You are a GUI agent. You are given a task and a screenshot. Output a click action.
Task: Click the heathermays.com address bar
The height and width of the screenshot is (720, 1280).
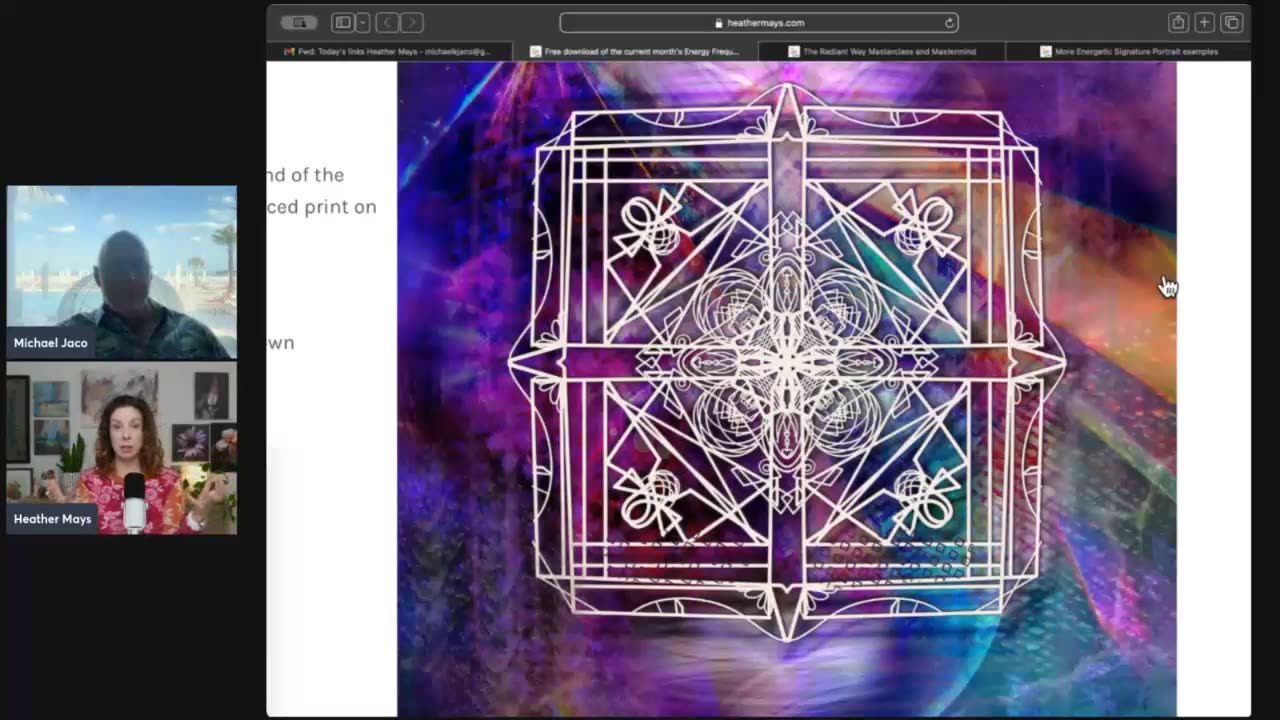[x=759, y=22]
